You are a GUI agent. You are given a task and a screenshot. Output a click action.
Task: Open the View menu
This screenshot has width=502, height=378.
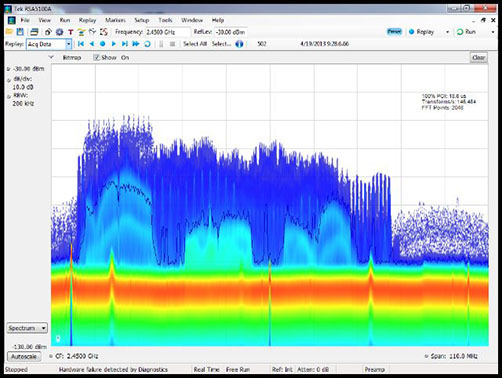tap(44, 20)
